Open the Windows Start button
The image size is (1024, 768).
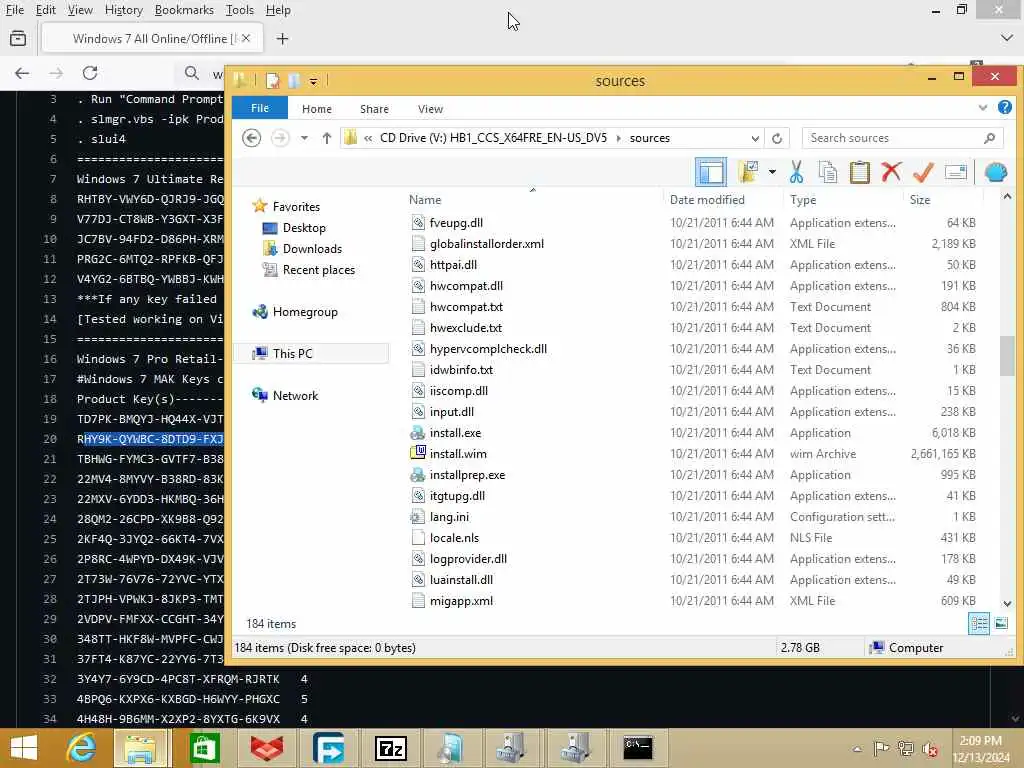tap(24, 748)
